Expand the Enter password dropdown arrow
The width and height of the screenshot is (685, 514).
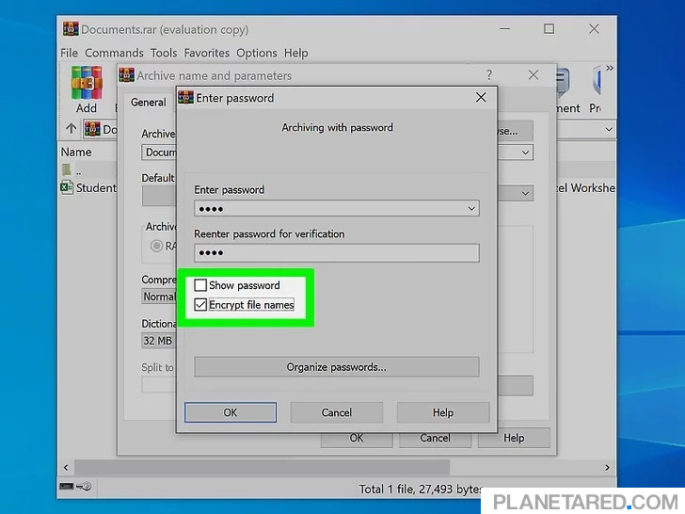[472, 209]
